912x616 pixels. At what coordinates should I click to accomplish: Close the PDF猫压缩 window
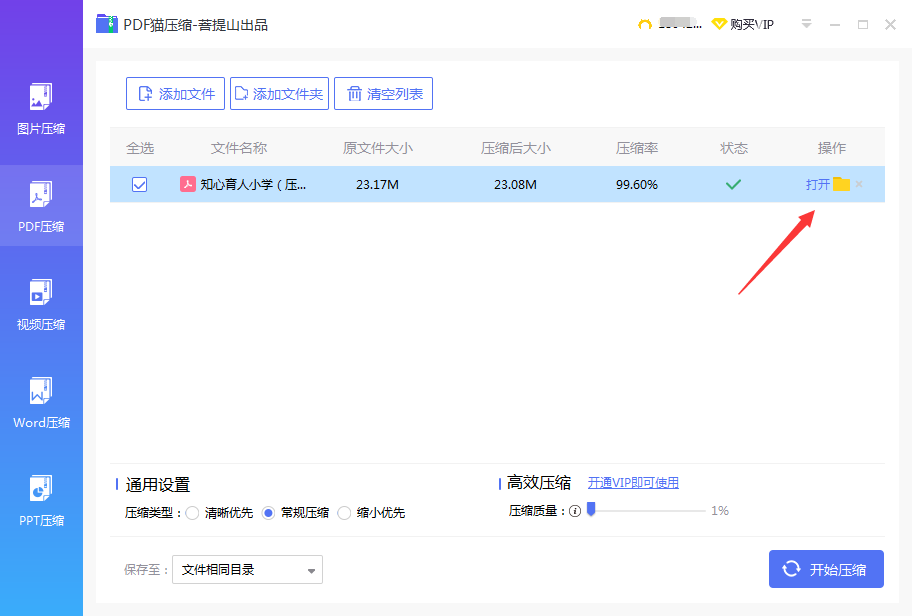tap(890, 24)
